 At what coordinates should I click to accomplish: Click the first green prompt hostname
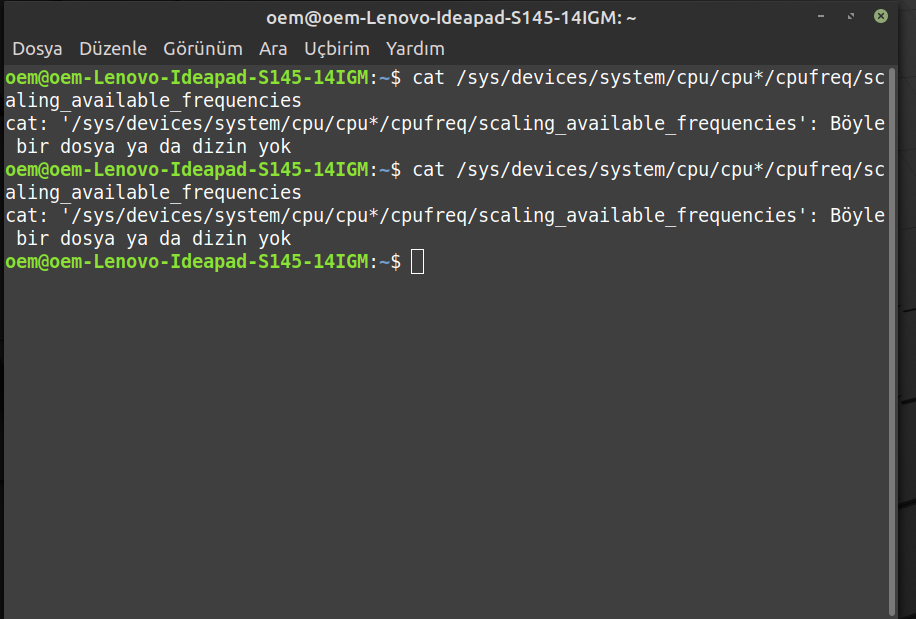click(x=186, y=77)
